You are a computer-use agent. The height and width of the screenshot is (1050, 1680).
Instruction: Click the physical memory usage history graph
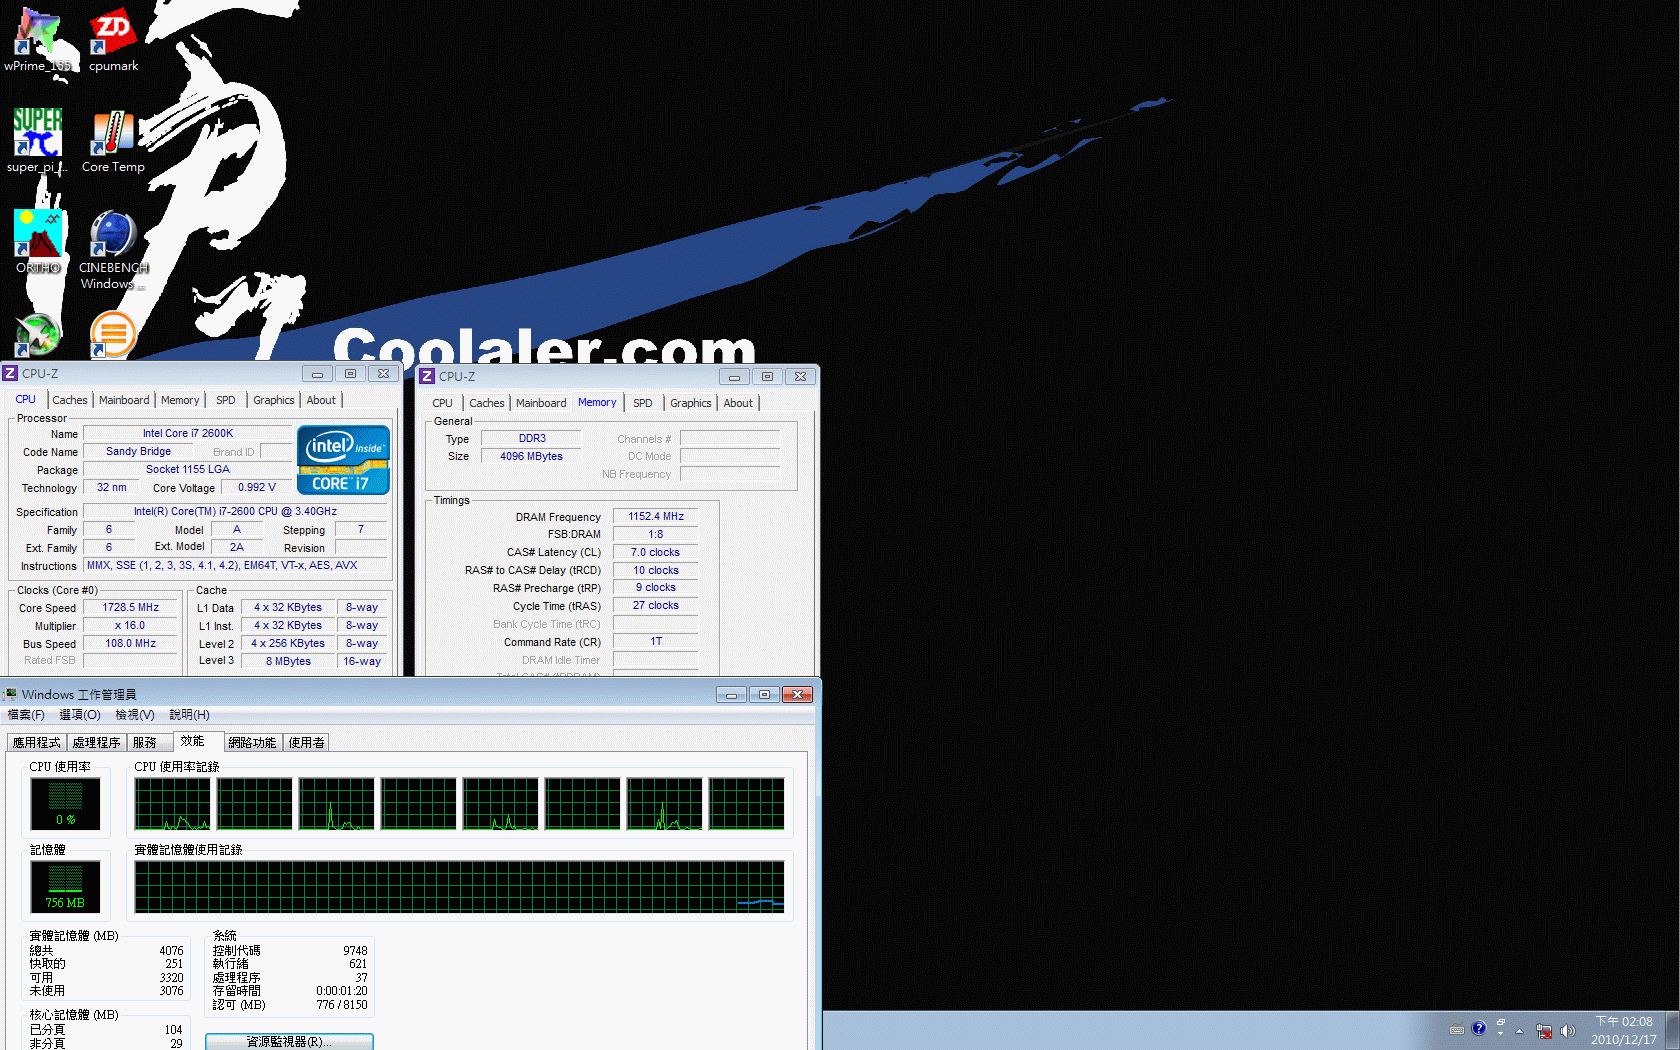(x=459, y=886)
